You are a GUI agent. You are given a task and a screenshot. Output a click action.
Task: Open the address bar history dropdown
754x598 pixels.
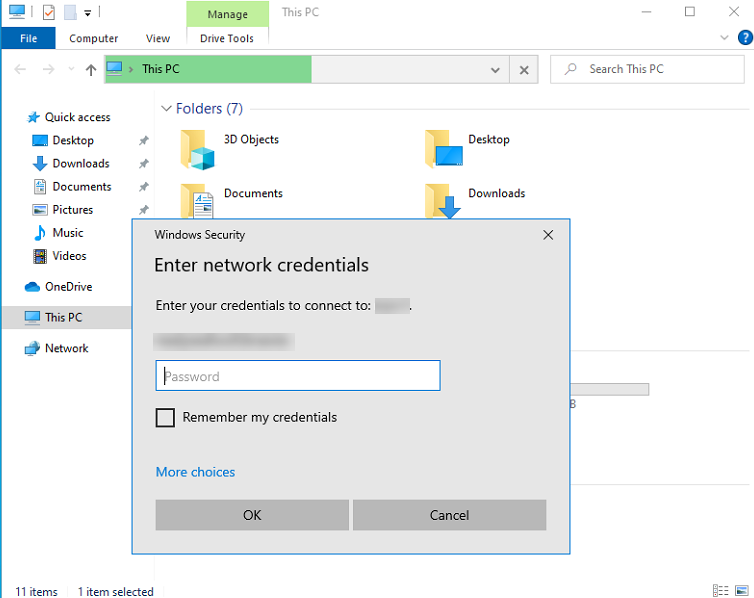click(x=495, y=70)
